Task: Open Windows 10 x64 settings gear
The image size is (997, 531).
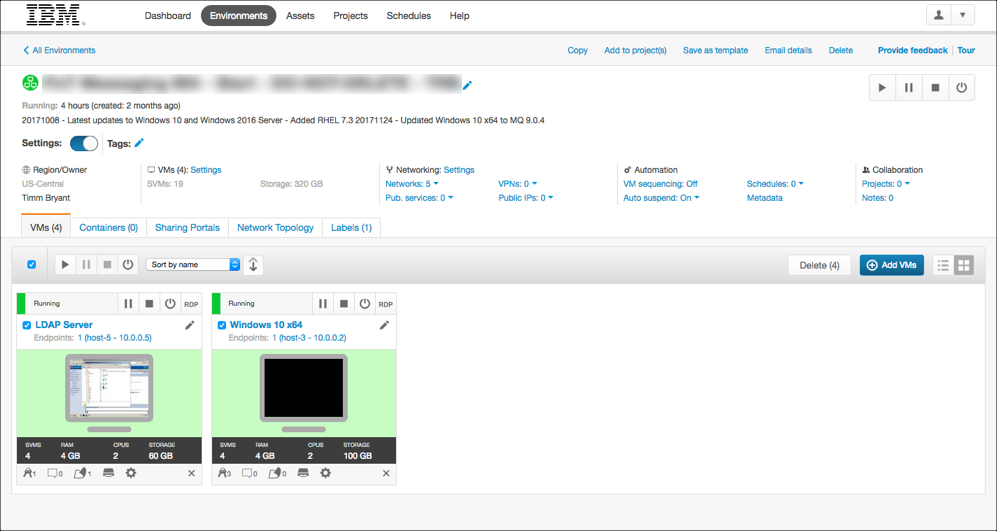Action: click(x=326, y=473)
